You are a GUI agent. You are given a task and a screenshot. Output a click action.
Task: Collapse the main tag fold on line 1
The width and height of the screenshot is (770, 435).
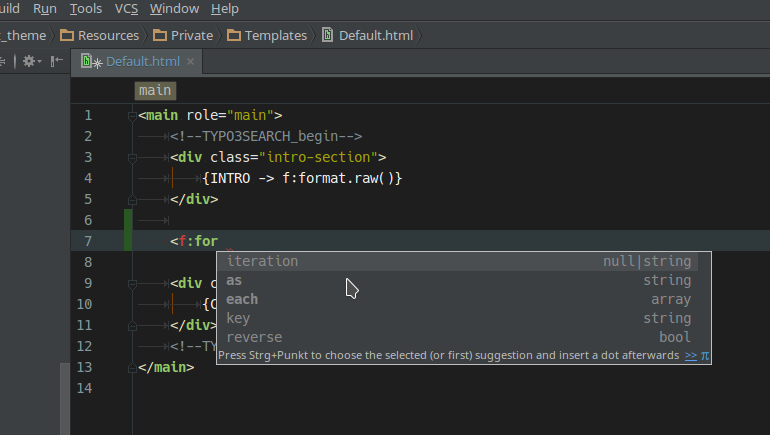click(x=132, y=115)
